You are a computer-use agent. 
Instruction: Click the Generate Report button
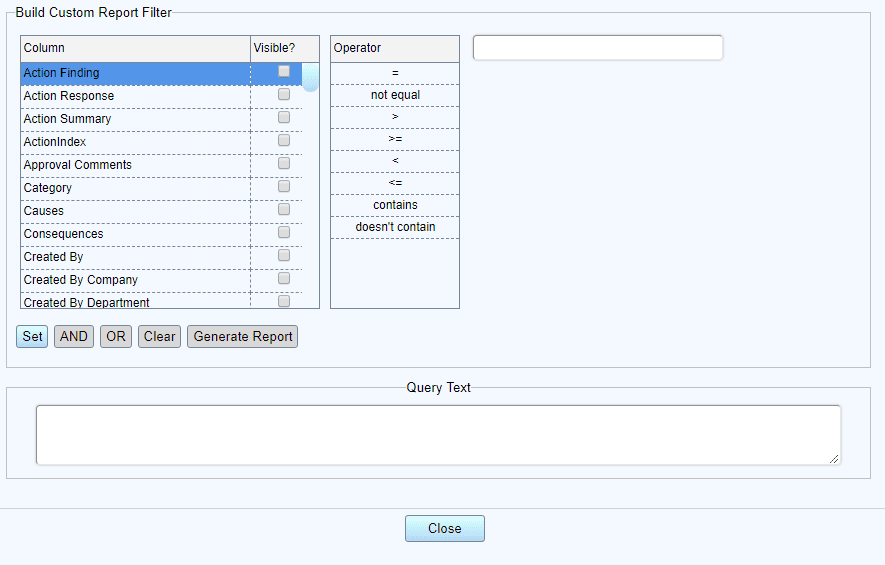(243, 336)
